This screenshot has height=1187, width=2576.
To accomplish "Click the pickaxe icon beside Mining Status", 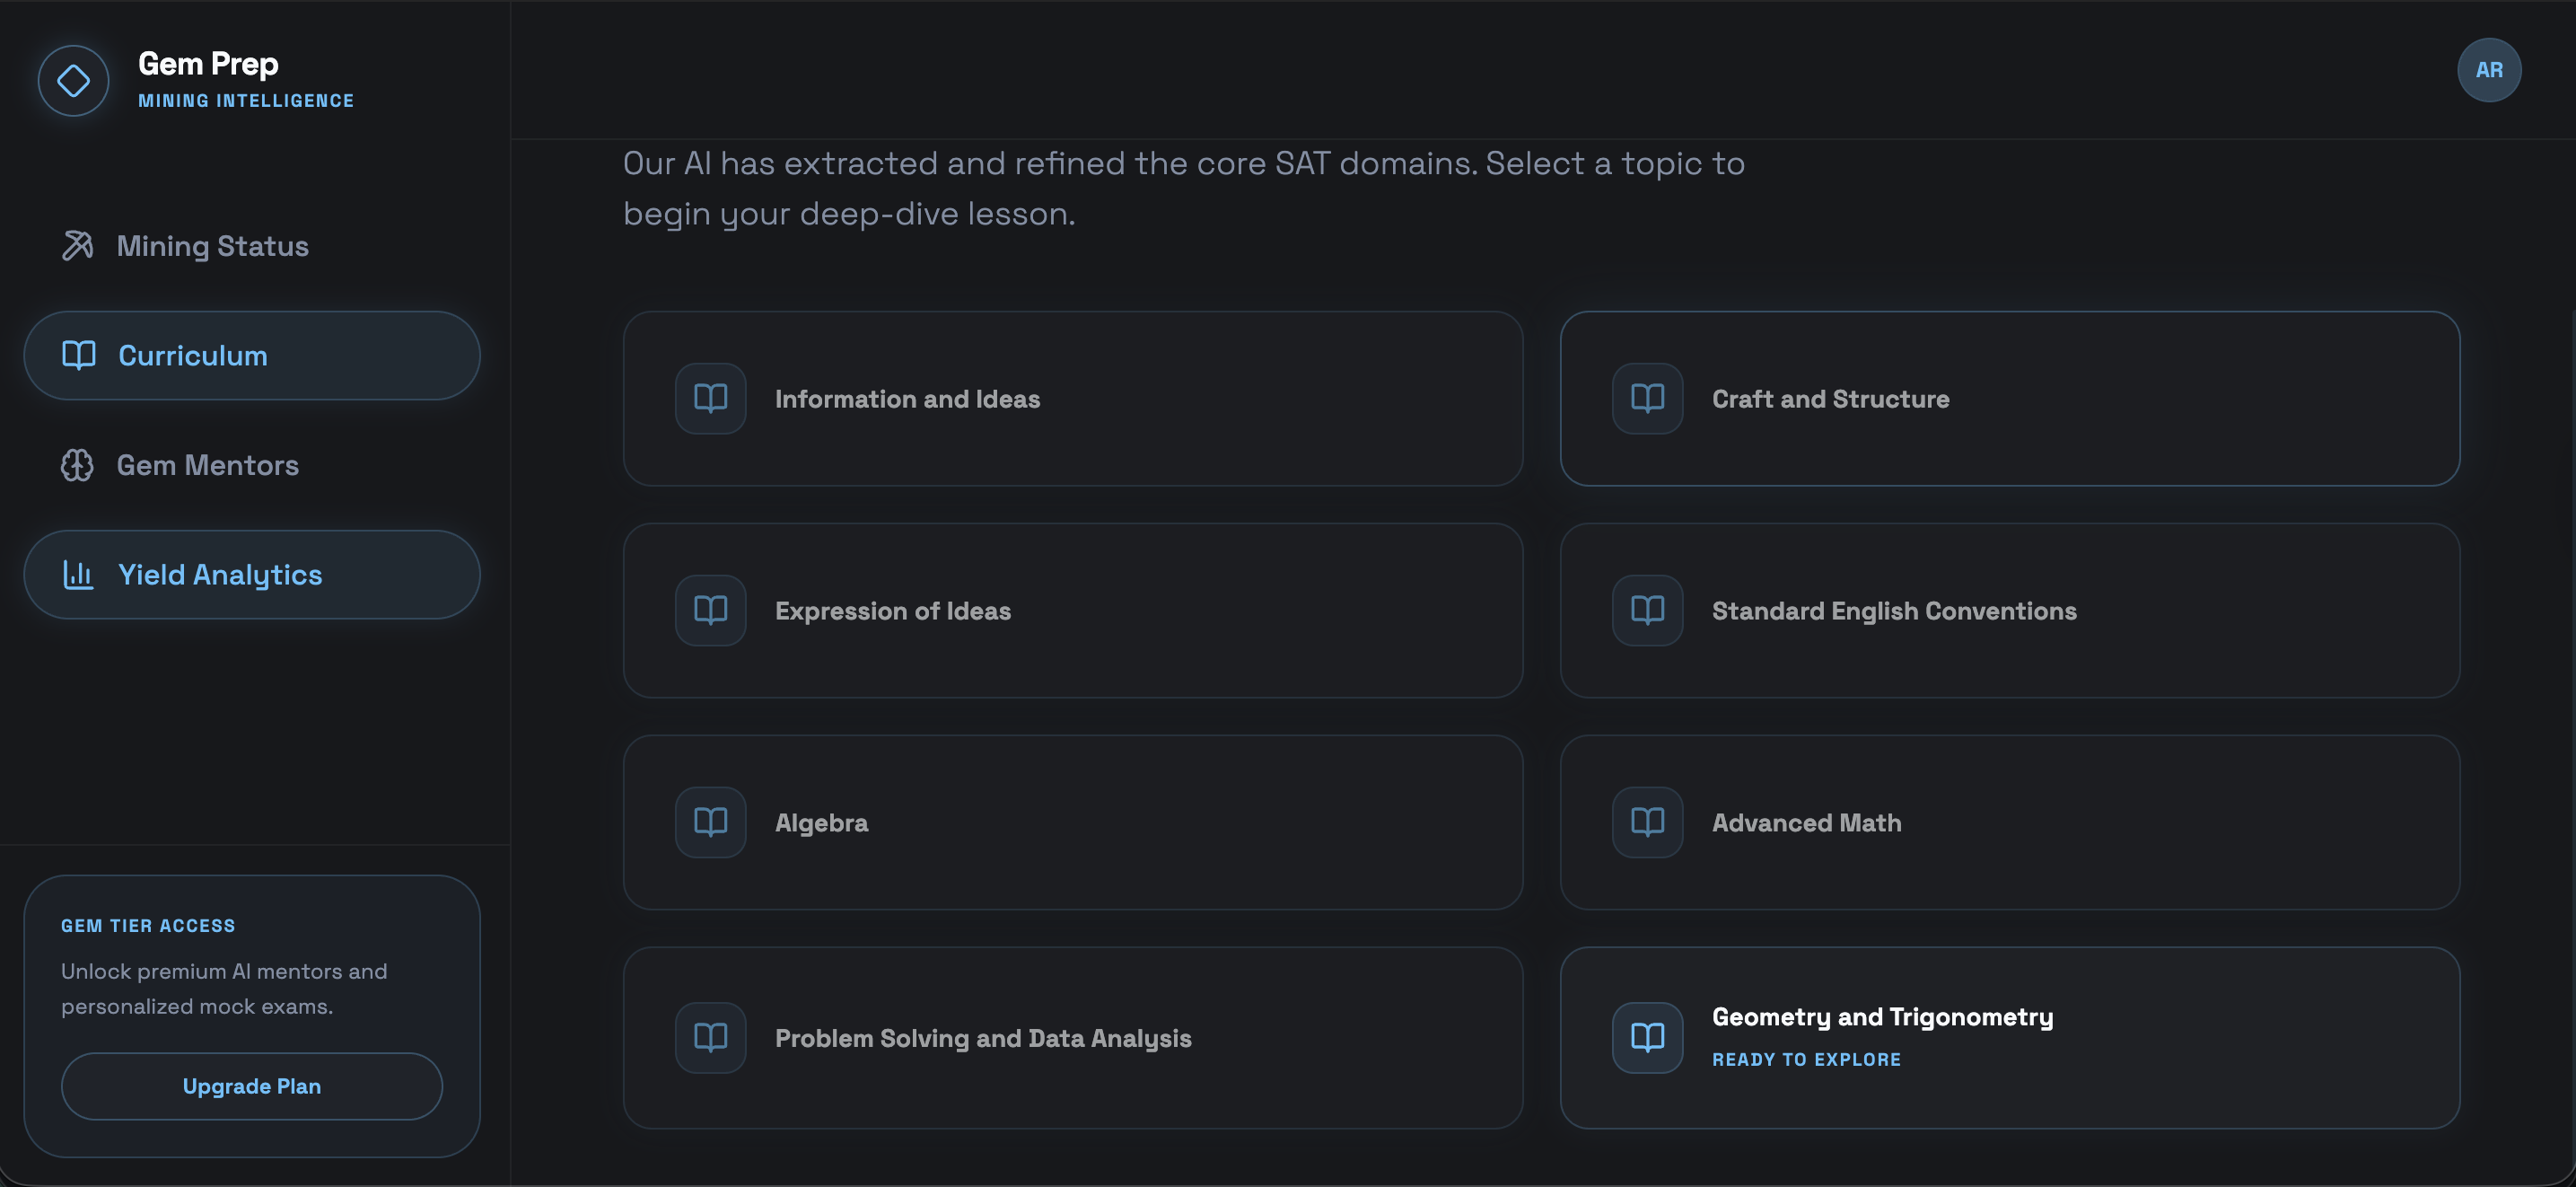I will (x=78, y=246).
